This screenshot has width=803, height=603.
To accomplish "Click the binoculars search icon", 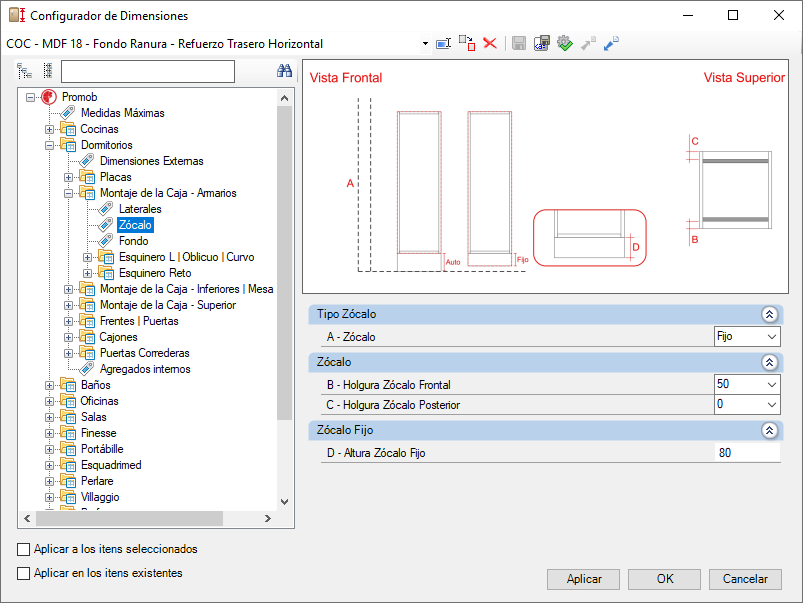I will [284, 71].
